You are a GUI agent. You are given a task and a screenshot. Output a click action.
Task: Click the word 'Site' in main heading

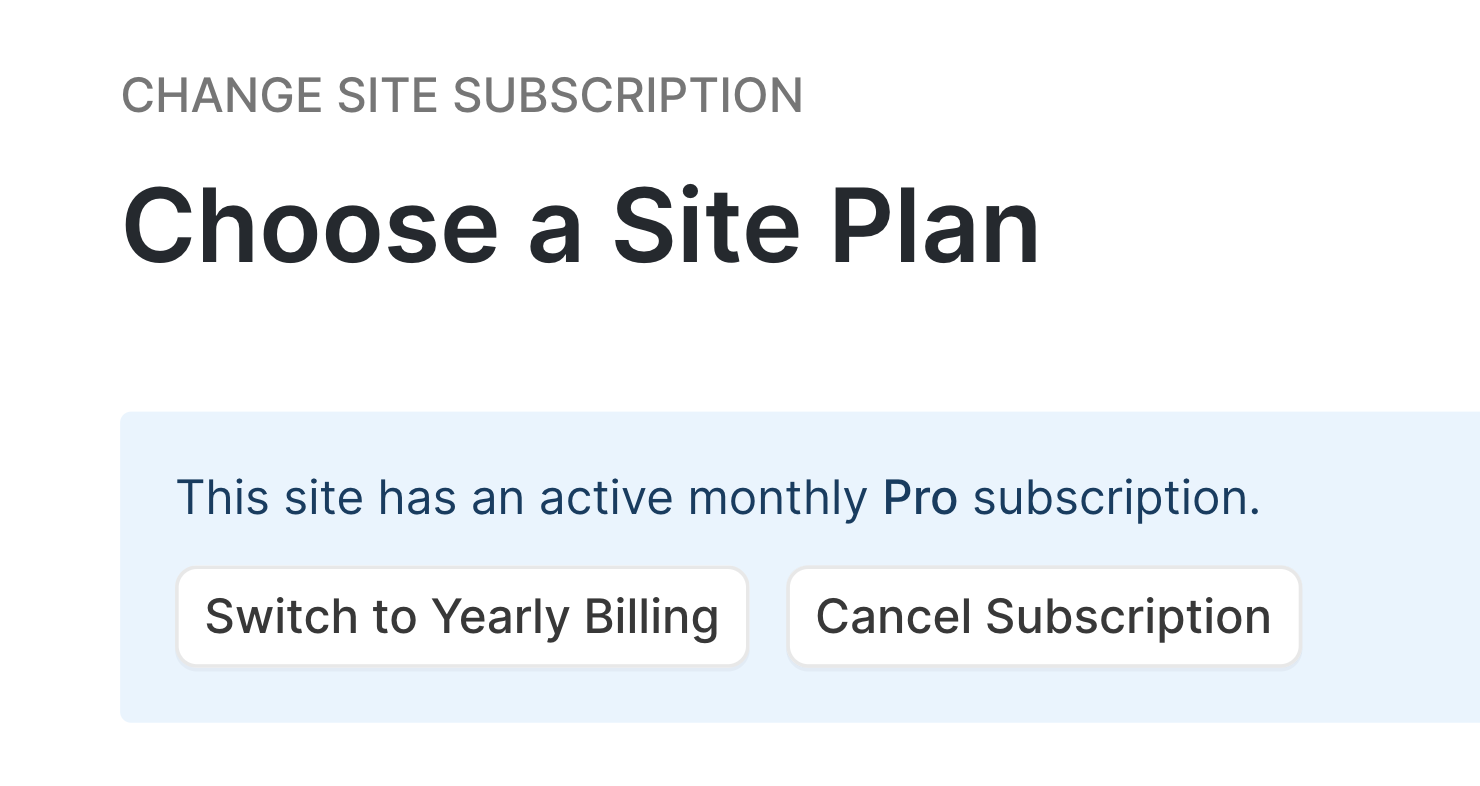coord(706,227)
